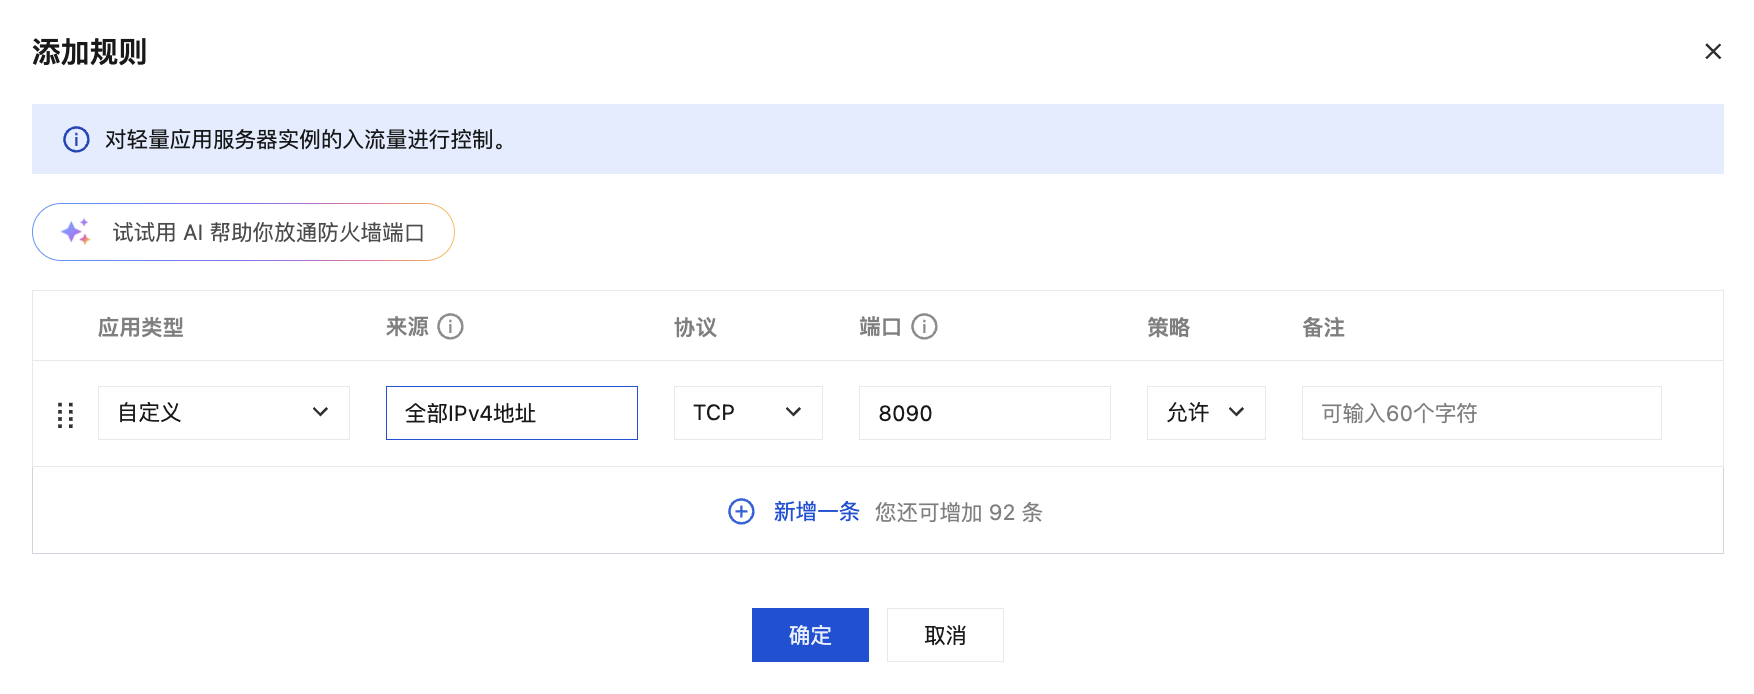Viewport: 1754px width, 694px height.
Task: Click the info icon in the blue notice banner
Action: (x=76, y=139)
